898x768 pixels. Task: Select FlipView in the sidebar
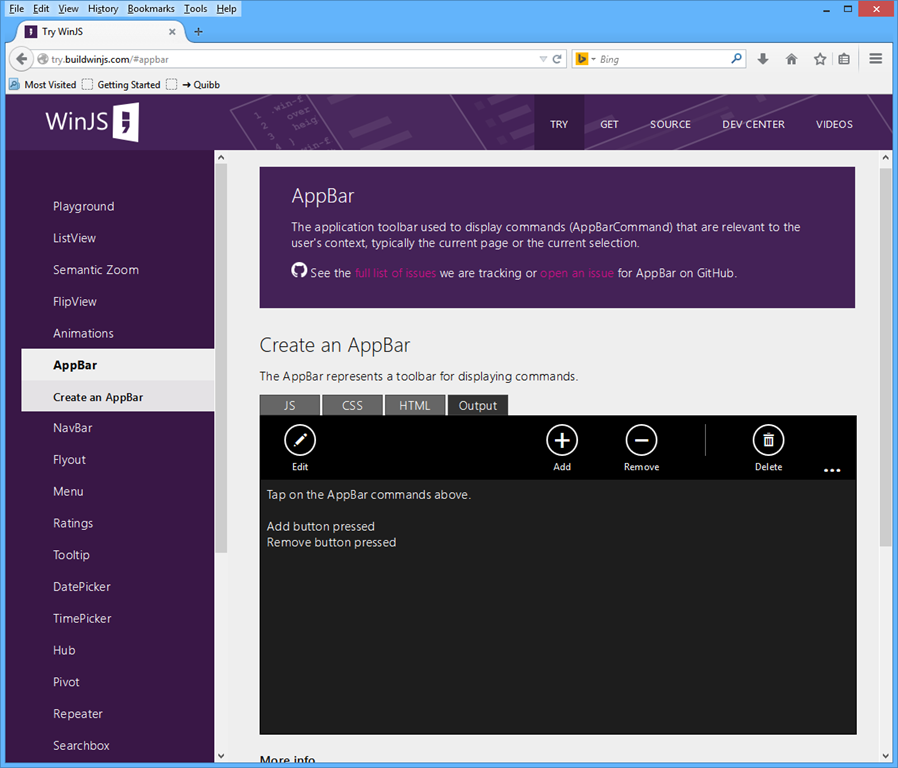click(75, 302)
